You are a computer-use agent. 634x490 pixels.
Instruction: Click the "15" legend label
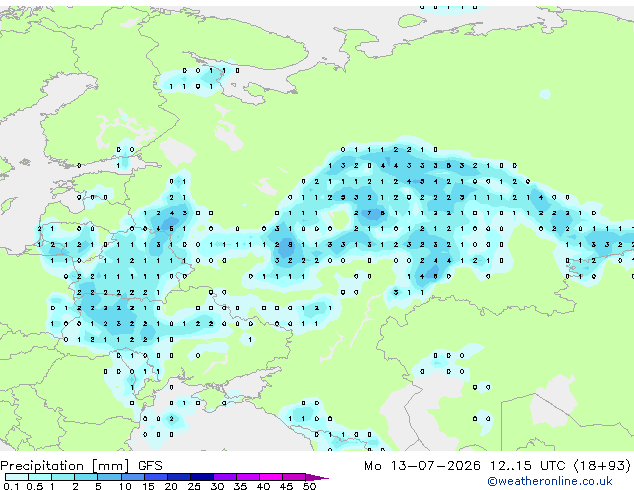point(148,486)
